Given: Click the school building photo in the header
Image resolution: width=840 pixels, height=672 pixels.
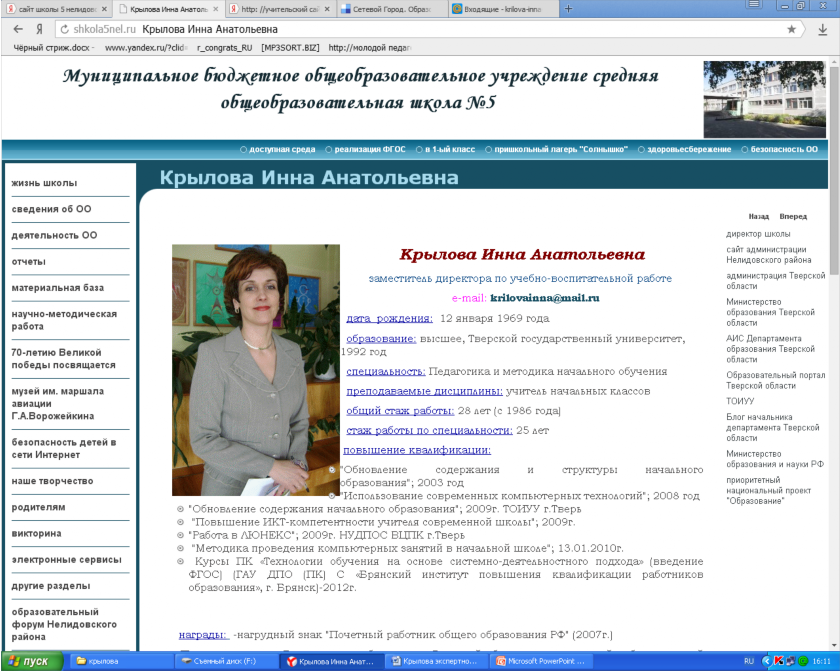Looking at the screenshot, I should (x=765, y=99).
